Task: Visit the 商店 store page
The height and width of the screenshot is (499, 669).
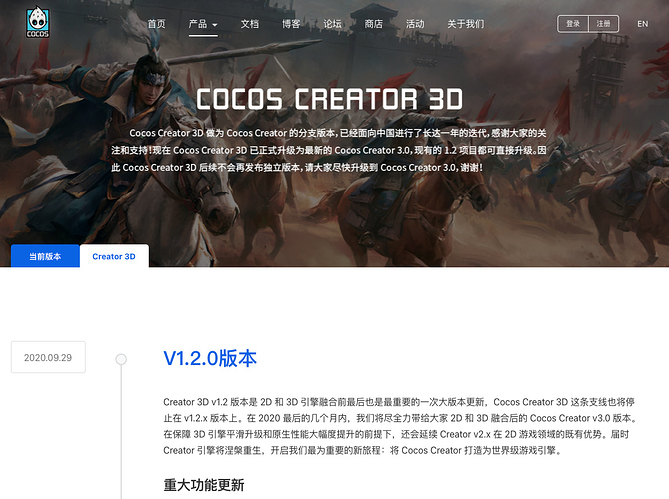Action: click(x=374, y=24)
